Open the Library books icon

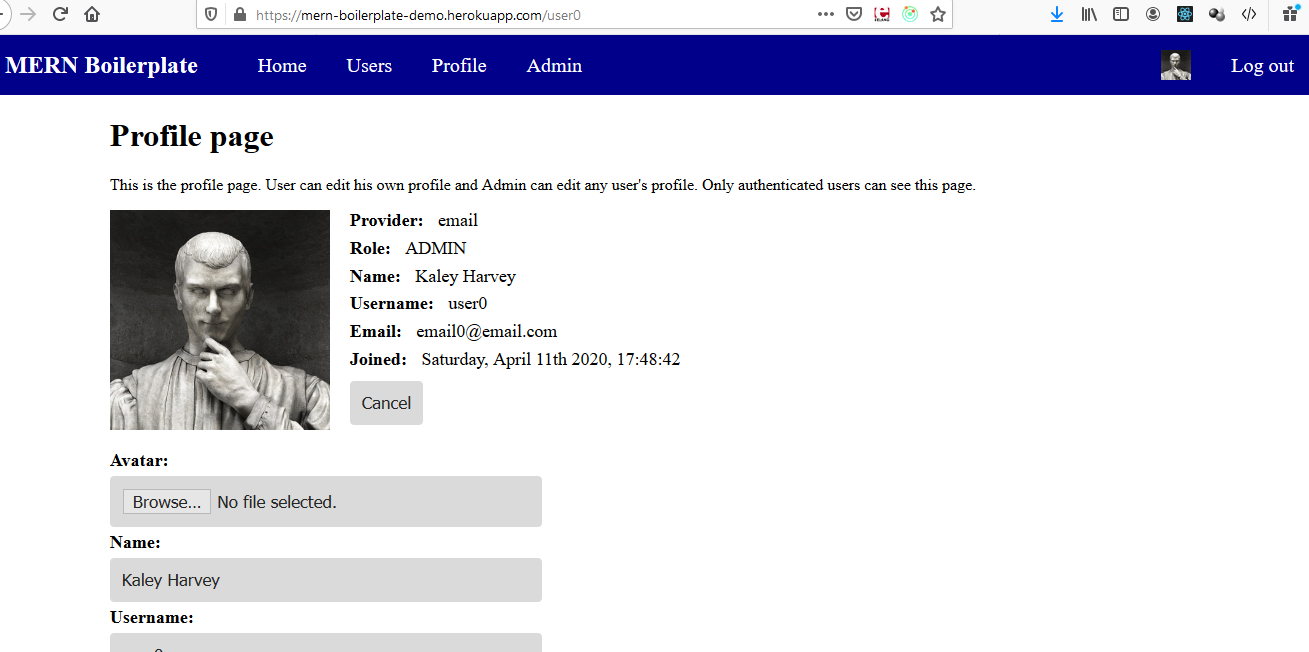tap(1089, 14)
